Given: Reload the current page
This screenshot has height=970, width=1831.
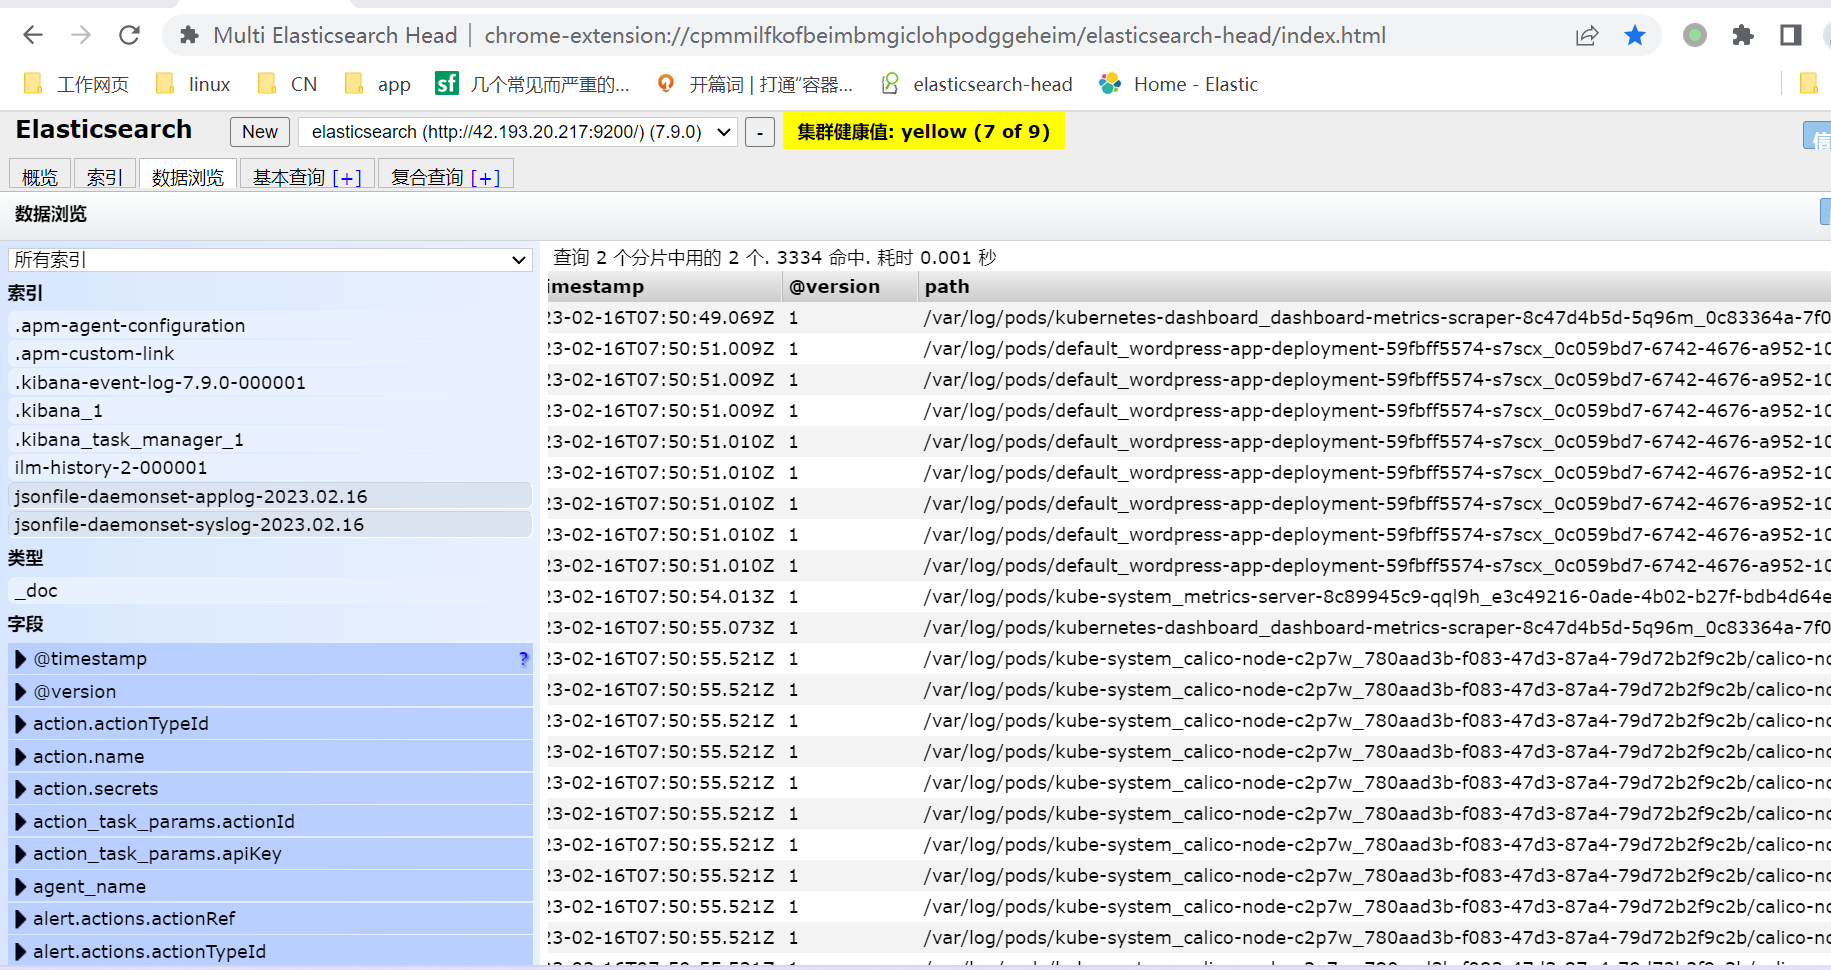Looking at the screenshot, I should pos(129,35).
